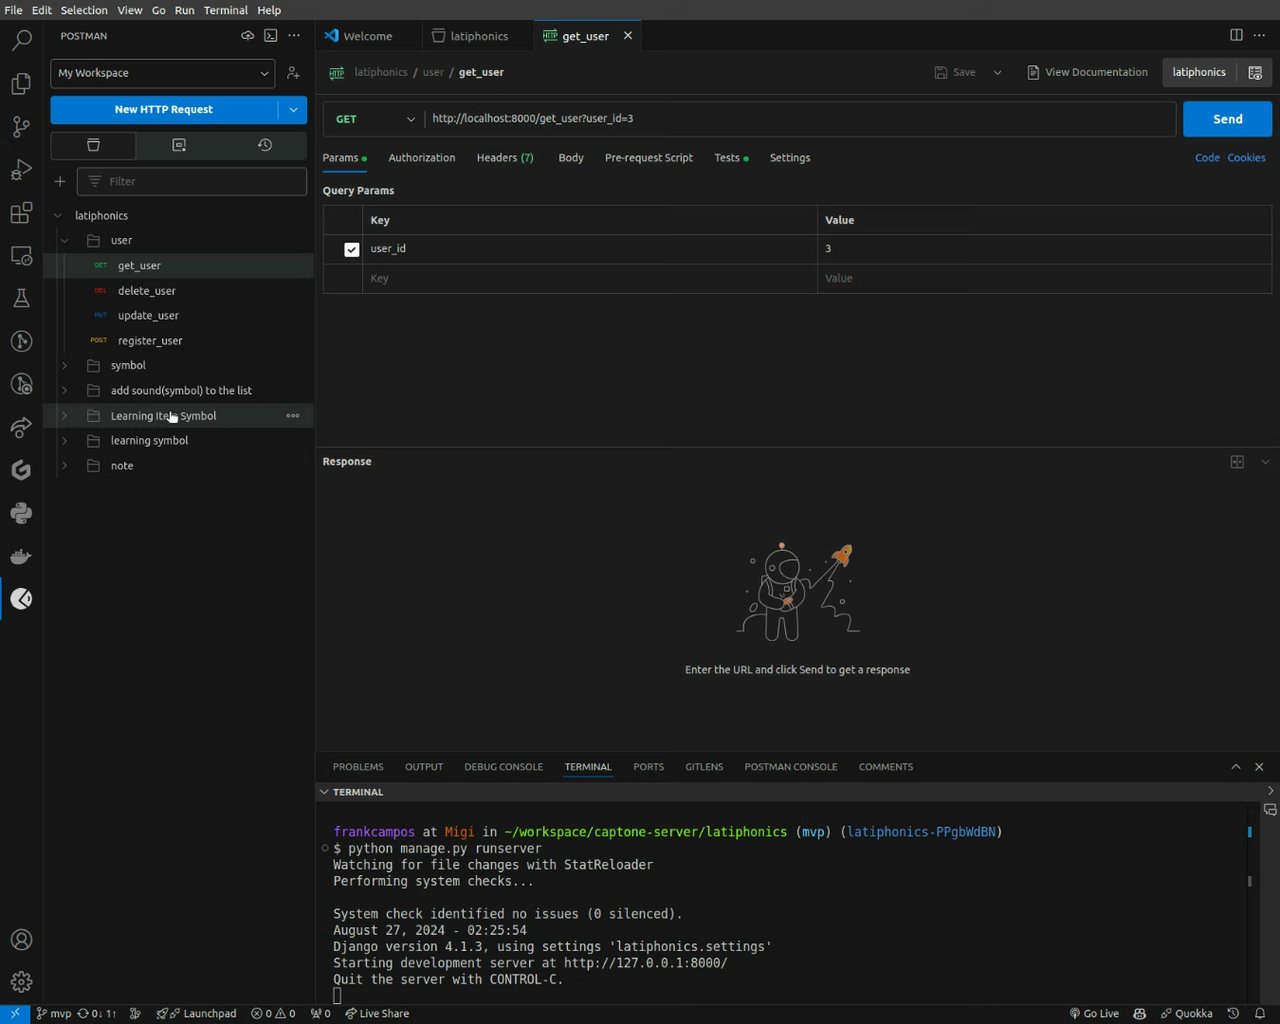This screenshot has width=1280, height=1024.
Task: Show the Environments tab in Postman sidebar
Action: (x=179, y=145)
